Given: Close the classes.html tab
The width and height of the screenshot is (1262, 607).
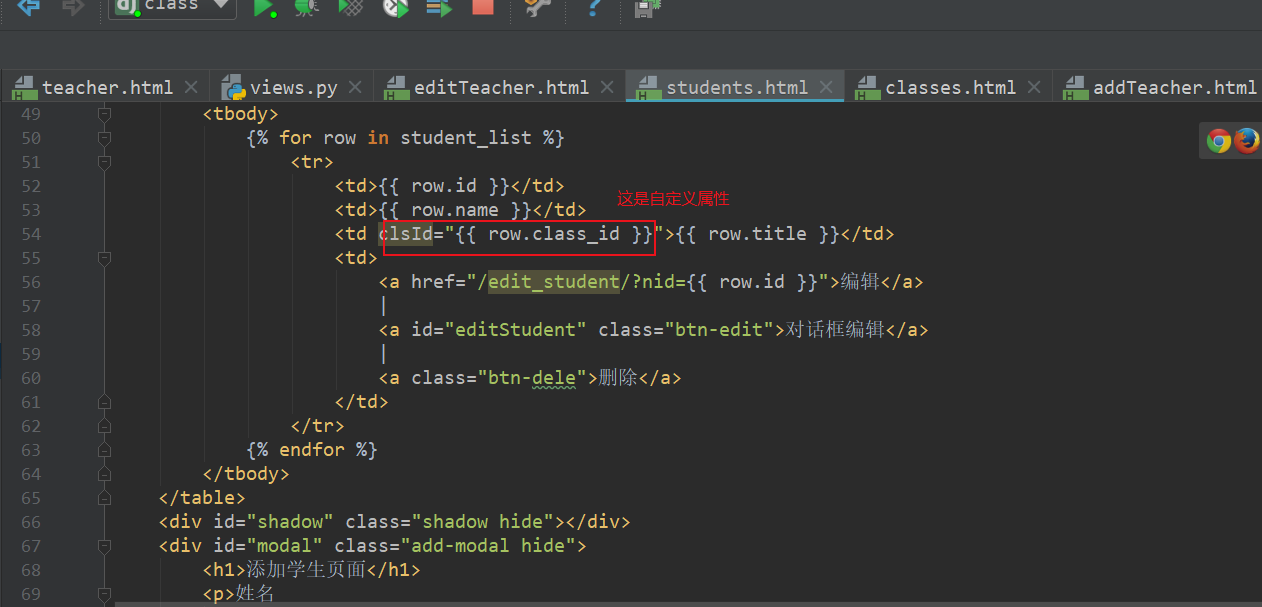Looking at the screenshot, I should (x=1034, y=87).
